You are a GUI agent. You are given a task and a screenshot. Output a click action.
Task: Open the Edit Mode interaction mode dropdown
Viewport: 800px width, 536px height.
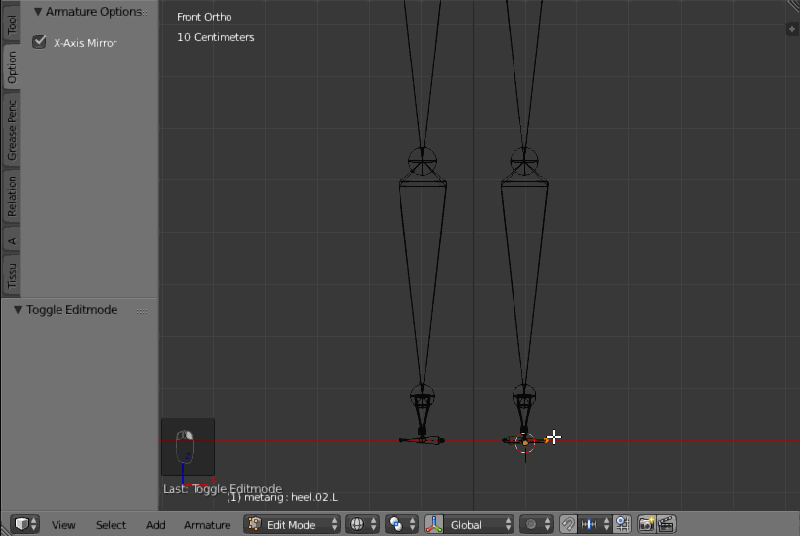click(x=292, y=524)
